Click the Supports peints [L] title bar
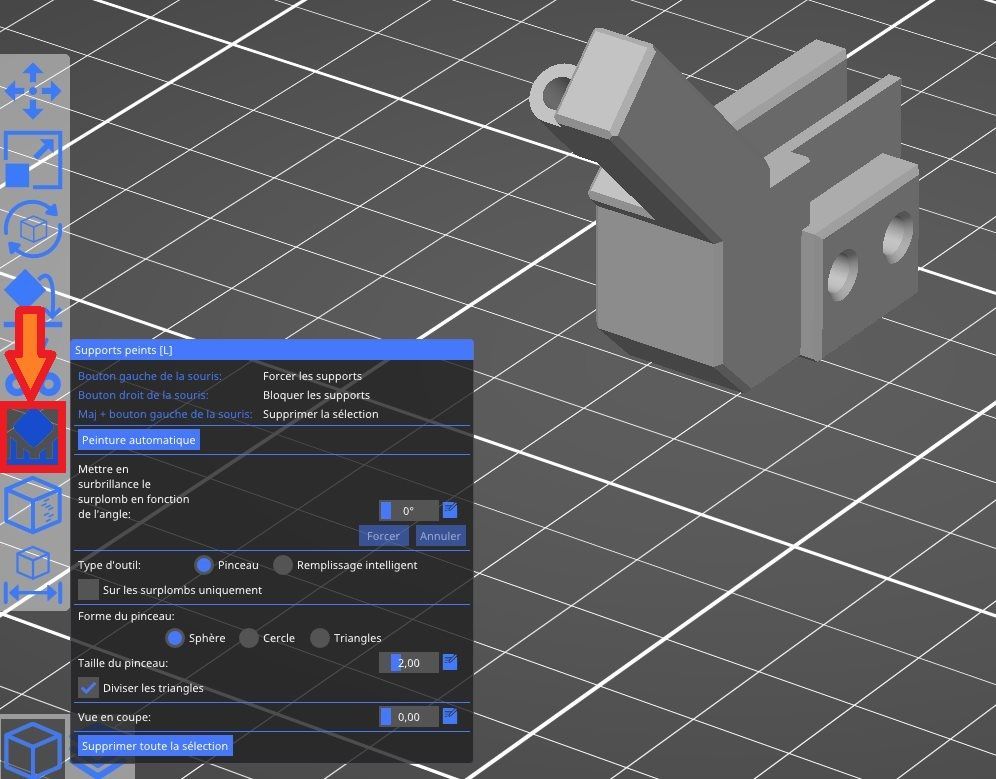 pyautogui.click(x=272, y=350)
